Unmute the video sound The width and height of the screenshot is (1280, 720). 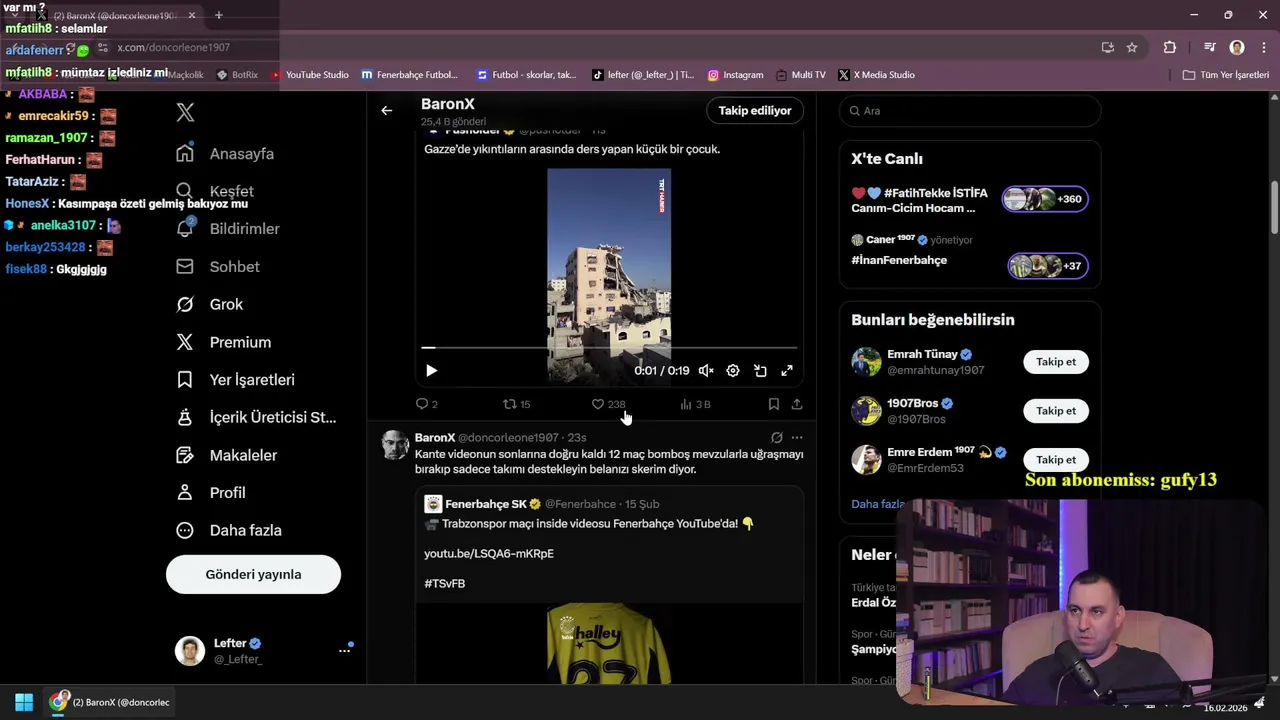pos(706,371)
